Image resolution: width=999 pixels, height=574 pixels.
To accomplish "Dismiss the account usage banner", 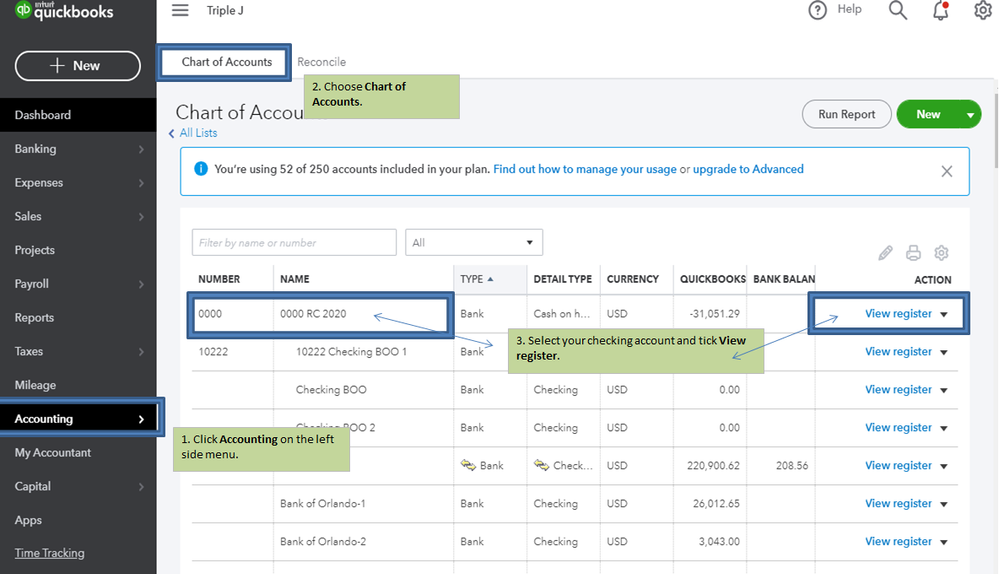I will coord(946,171).
